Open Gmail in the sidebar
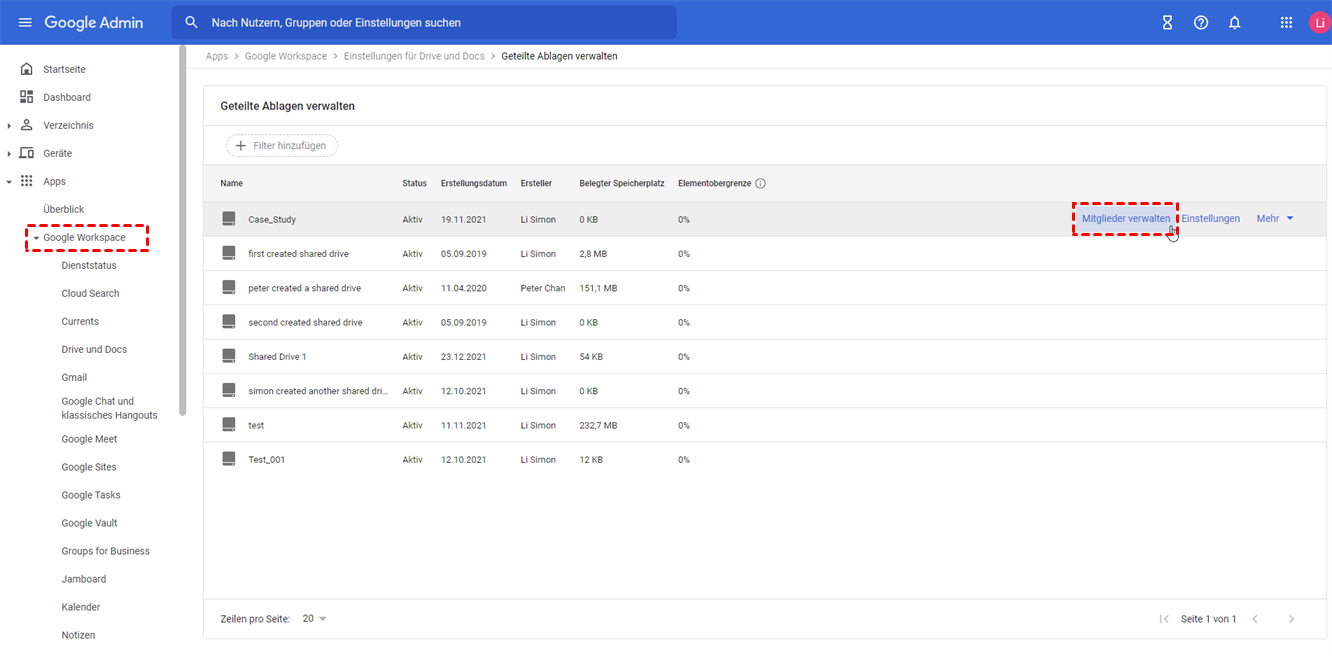The height and width of the screenshot is (656, 1332). [x=74, y=377]
